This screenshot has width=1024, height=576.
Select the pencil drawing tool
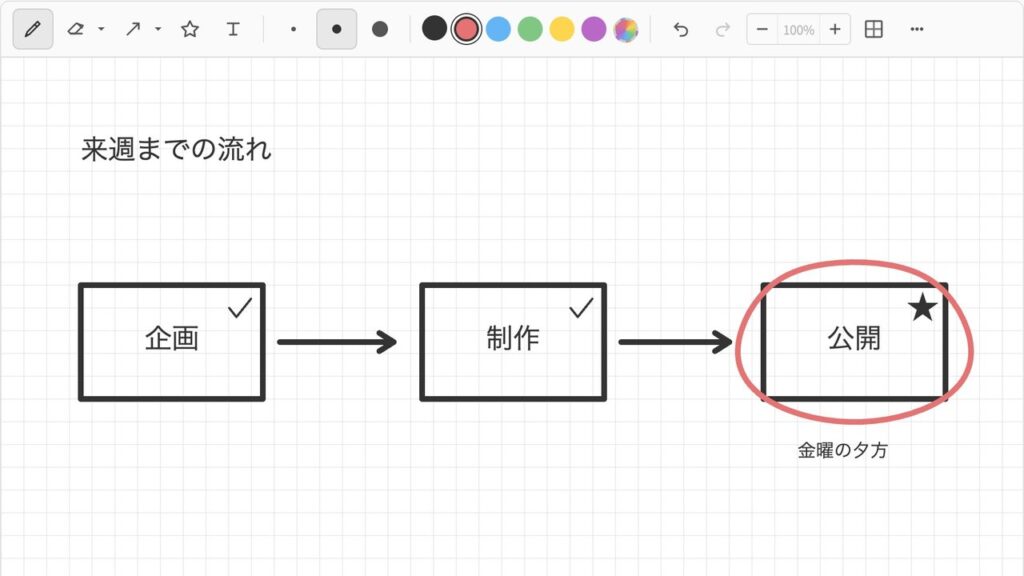point(33,29)
